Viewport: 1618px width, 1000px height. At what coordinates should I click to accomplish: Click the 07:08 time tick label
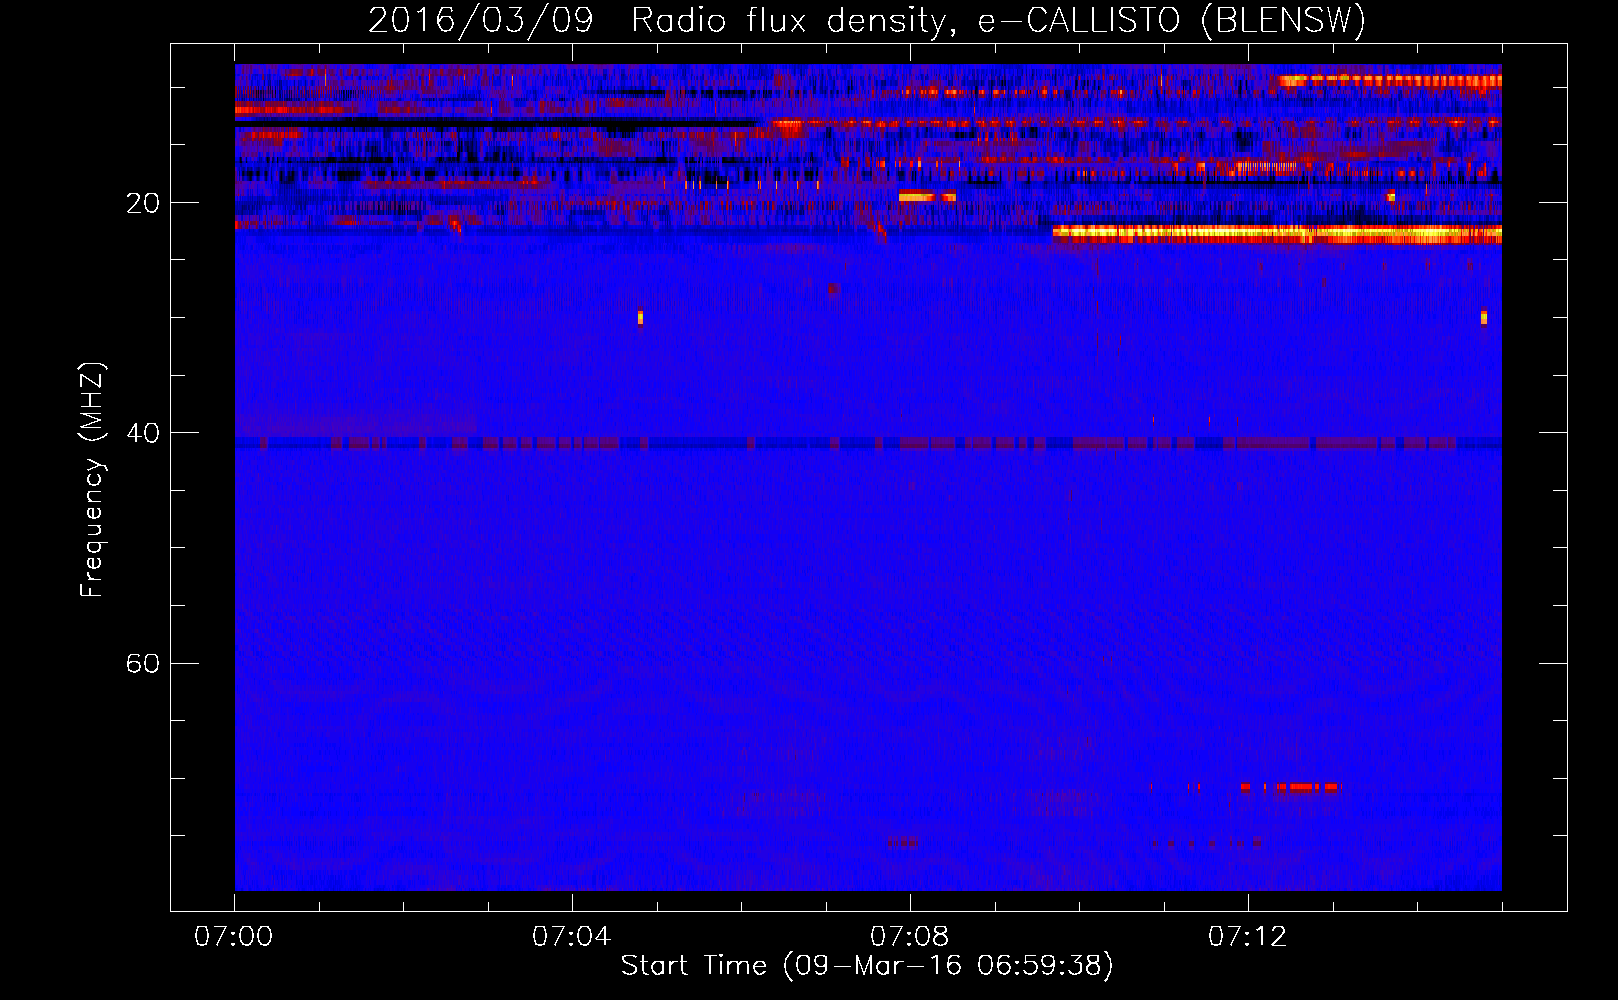pos(910,936)
